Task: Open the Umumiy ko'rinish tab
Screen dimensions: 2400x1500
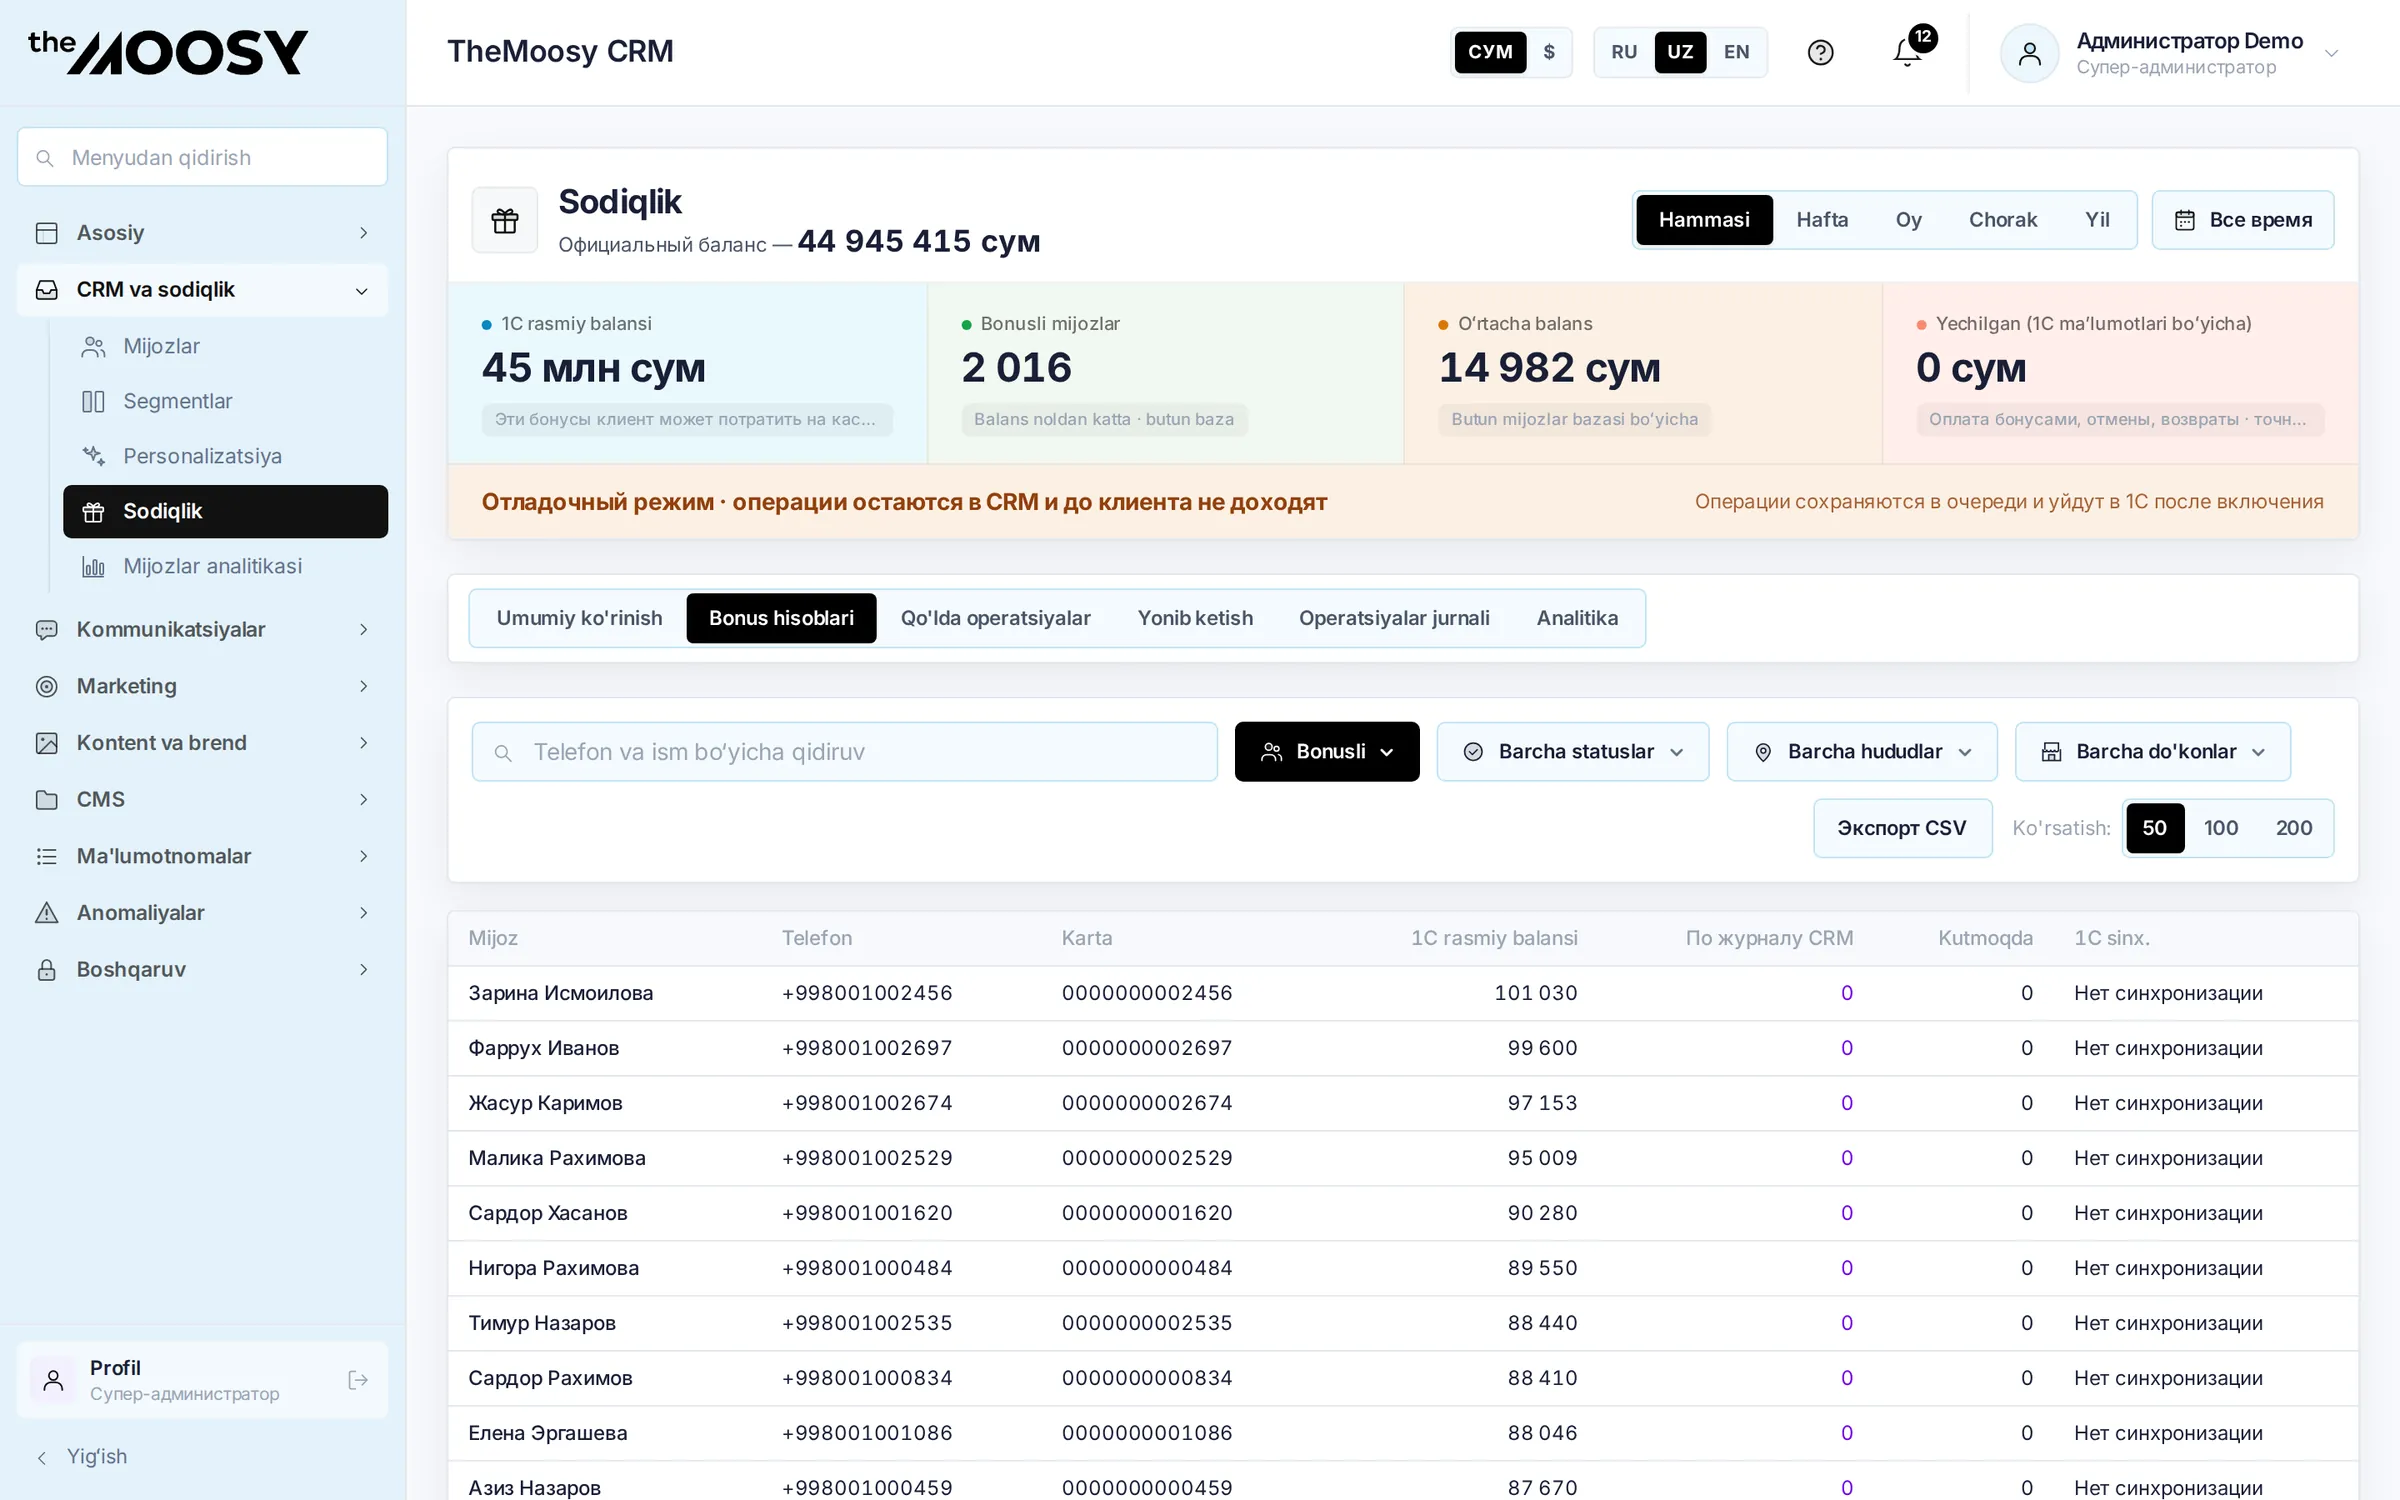Action: pyautogui.click(x=579, y=618)
